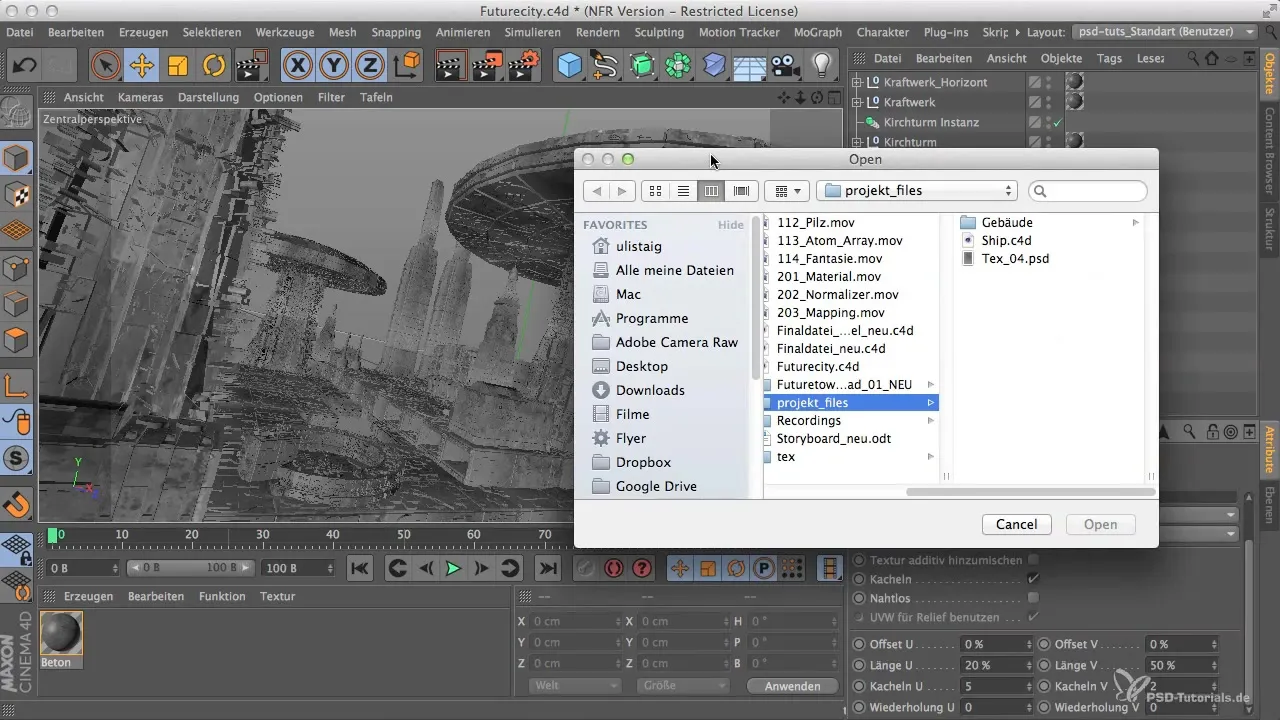
Task: Select the Live Selection arrow tool
Action: 105,66
